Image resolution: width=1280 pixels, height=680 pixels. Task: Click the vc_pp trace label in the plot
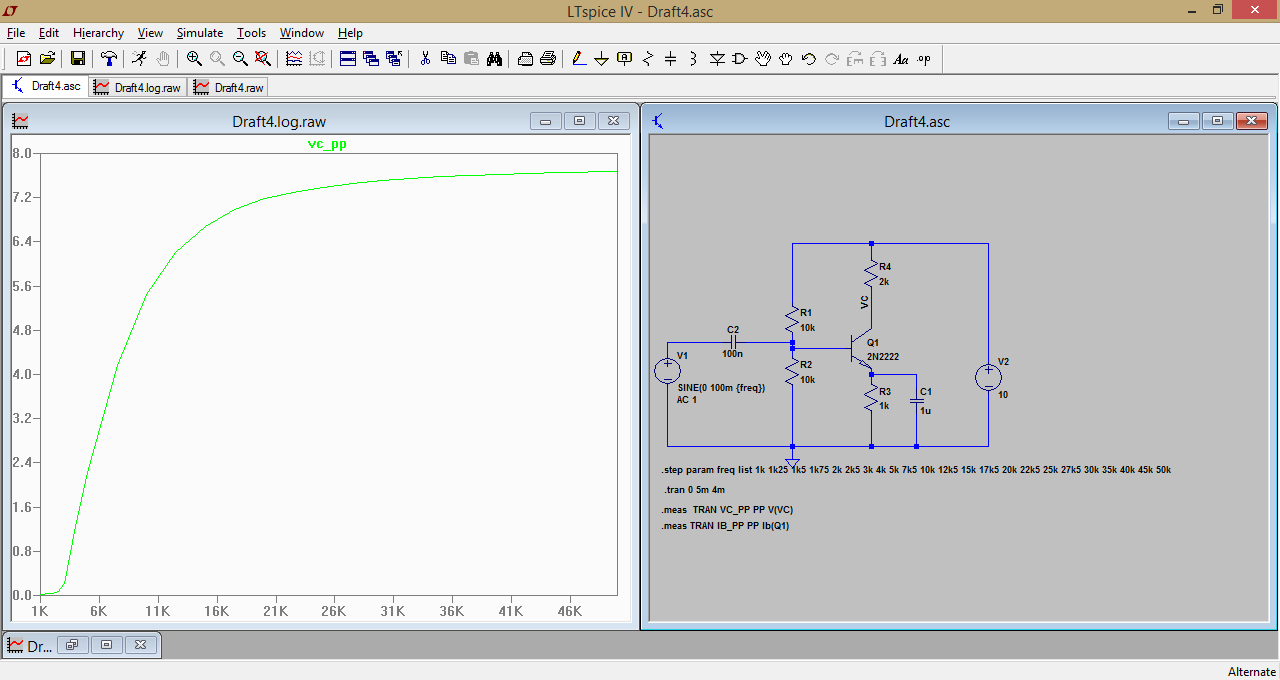[327, 144]
